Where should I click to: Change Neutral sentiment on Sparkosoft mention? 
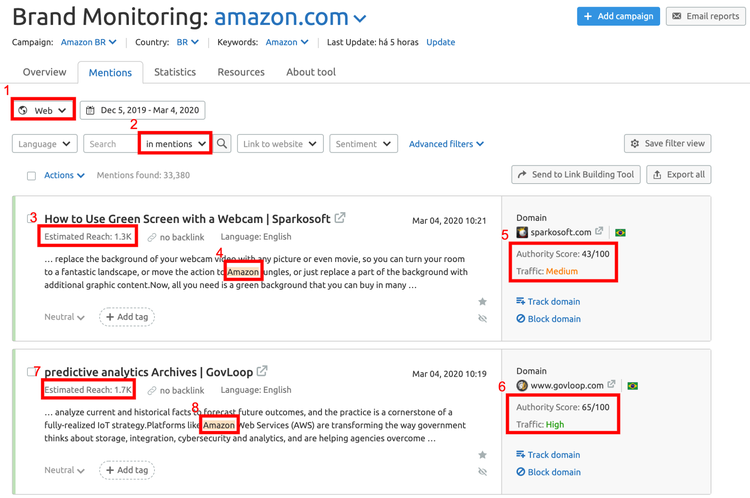click(64, 317)
